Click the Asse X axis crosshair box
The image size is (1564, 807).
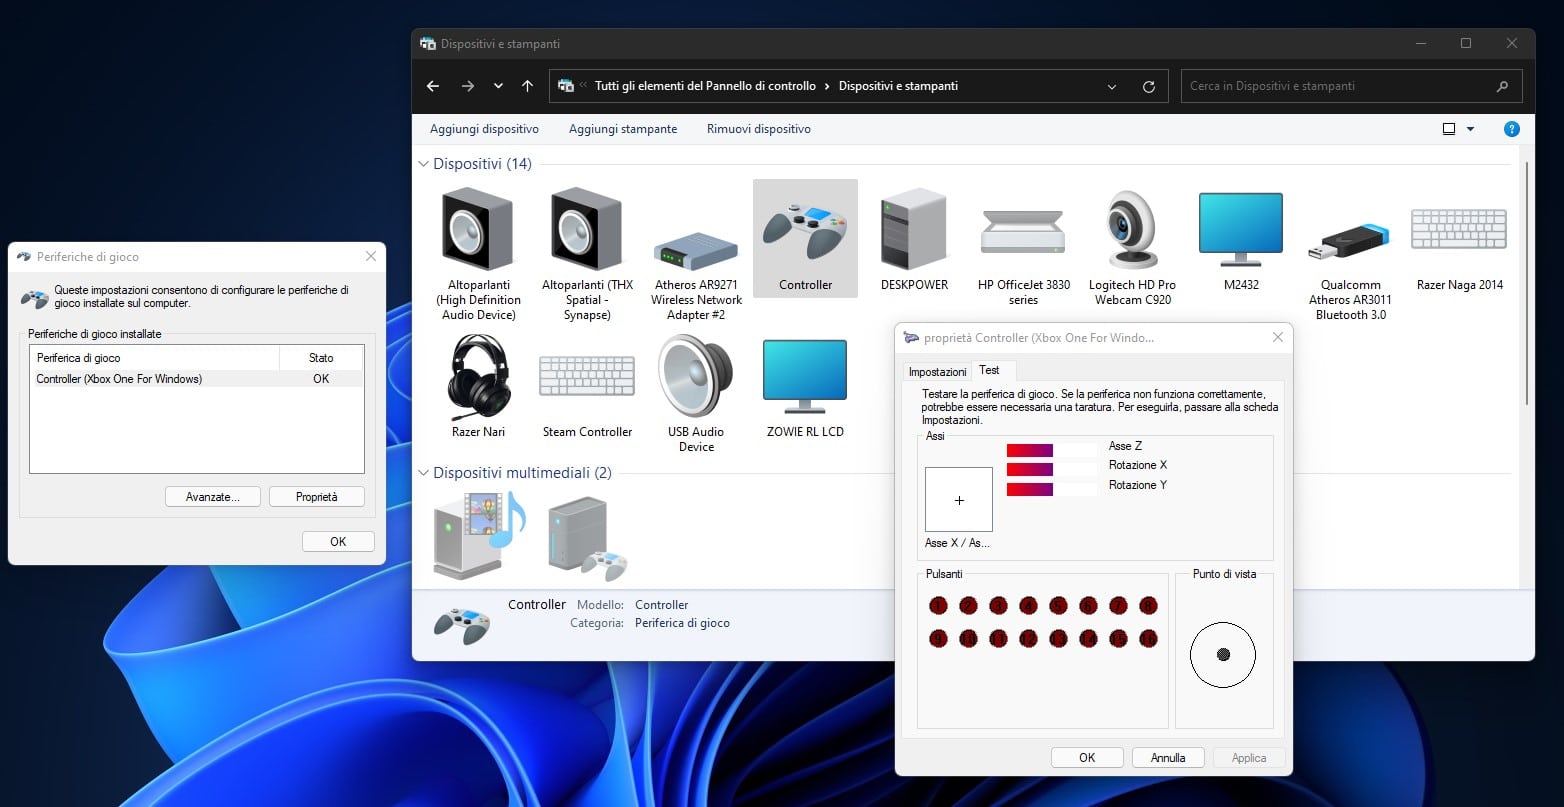point(959,499)
